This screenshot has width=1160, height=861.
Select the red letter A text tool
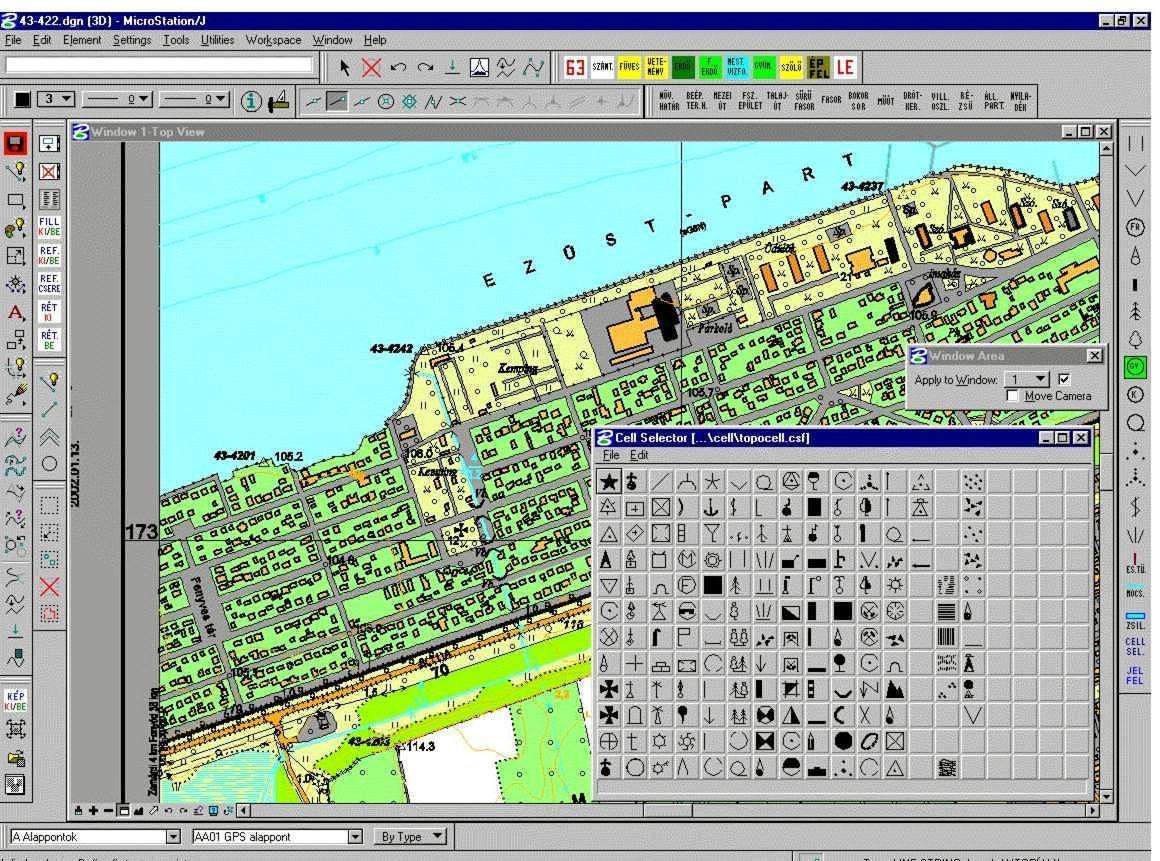pos(16,313)
